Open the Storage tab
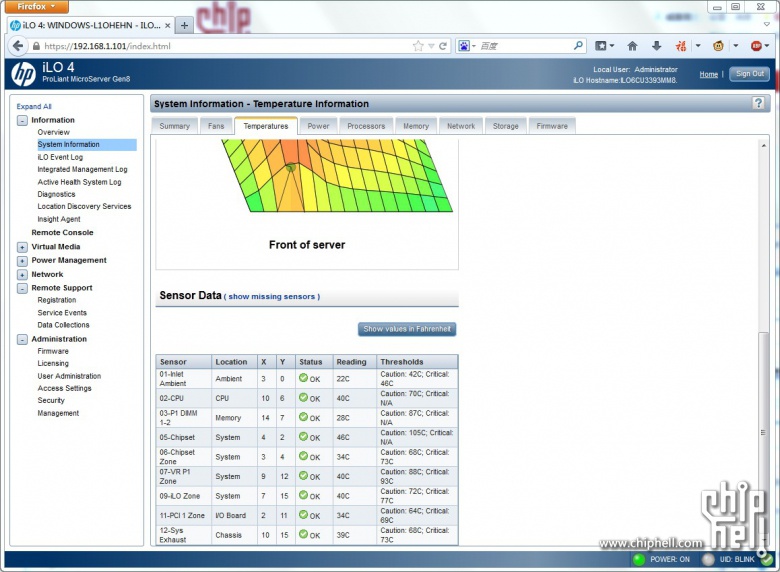The width and height of the screenshot is (780, 572). [x=505, y=126]
